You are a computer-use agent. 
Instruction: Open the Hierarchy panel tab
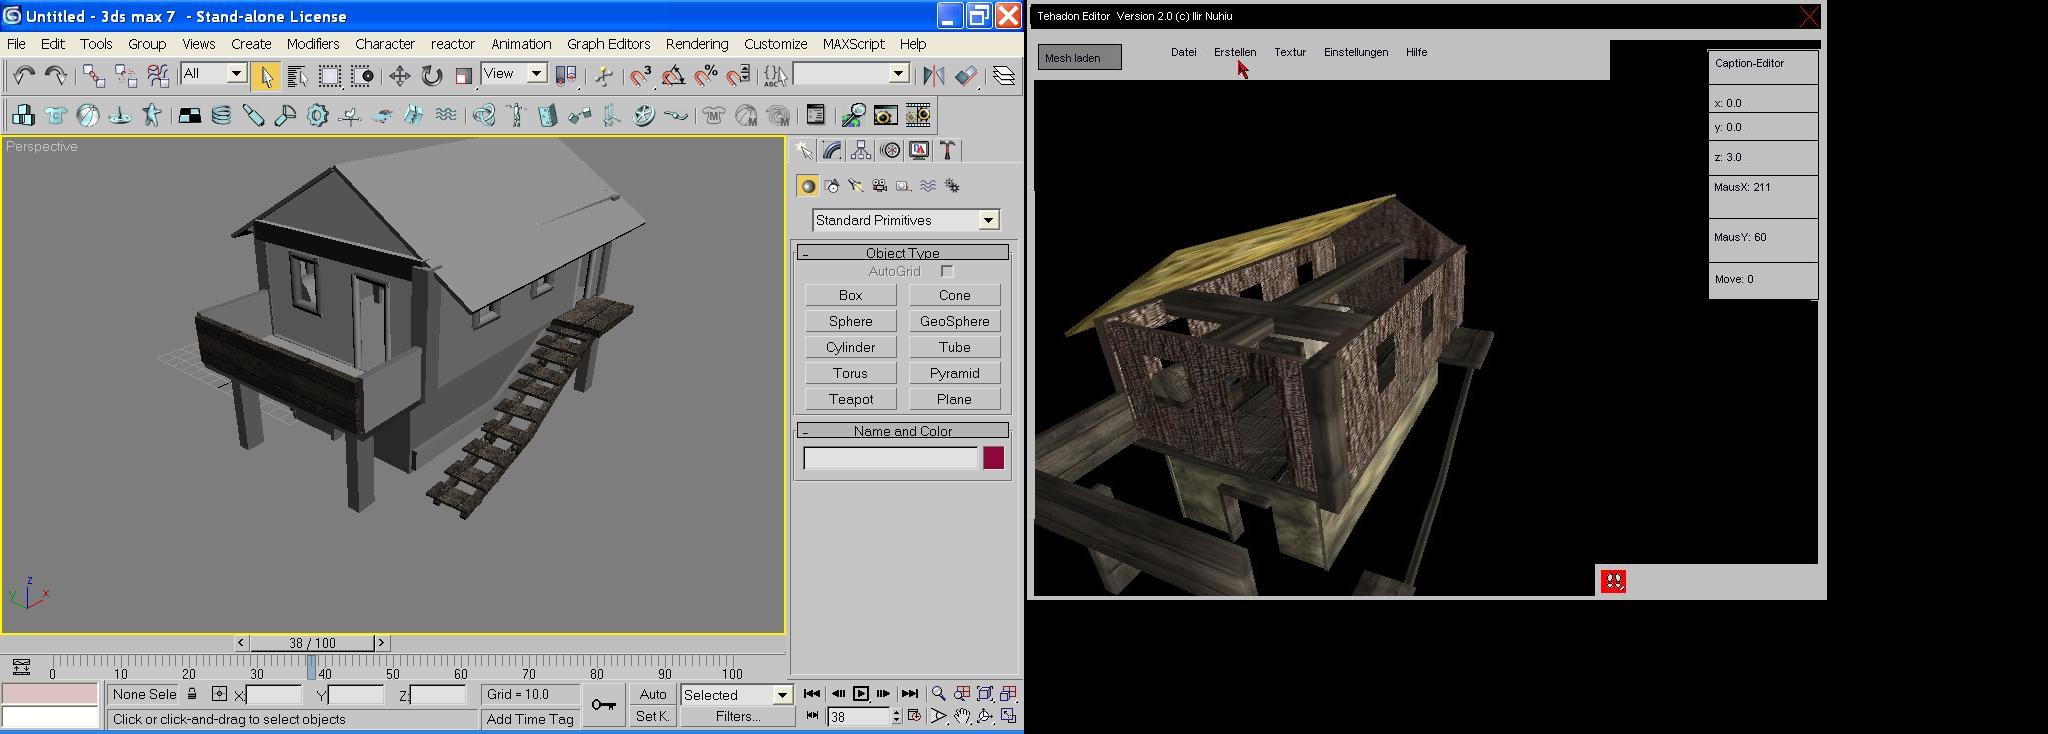click(x=860, y=150)
